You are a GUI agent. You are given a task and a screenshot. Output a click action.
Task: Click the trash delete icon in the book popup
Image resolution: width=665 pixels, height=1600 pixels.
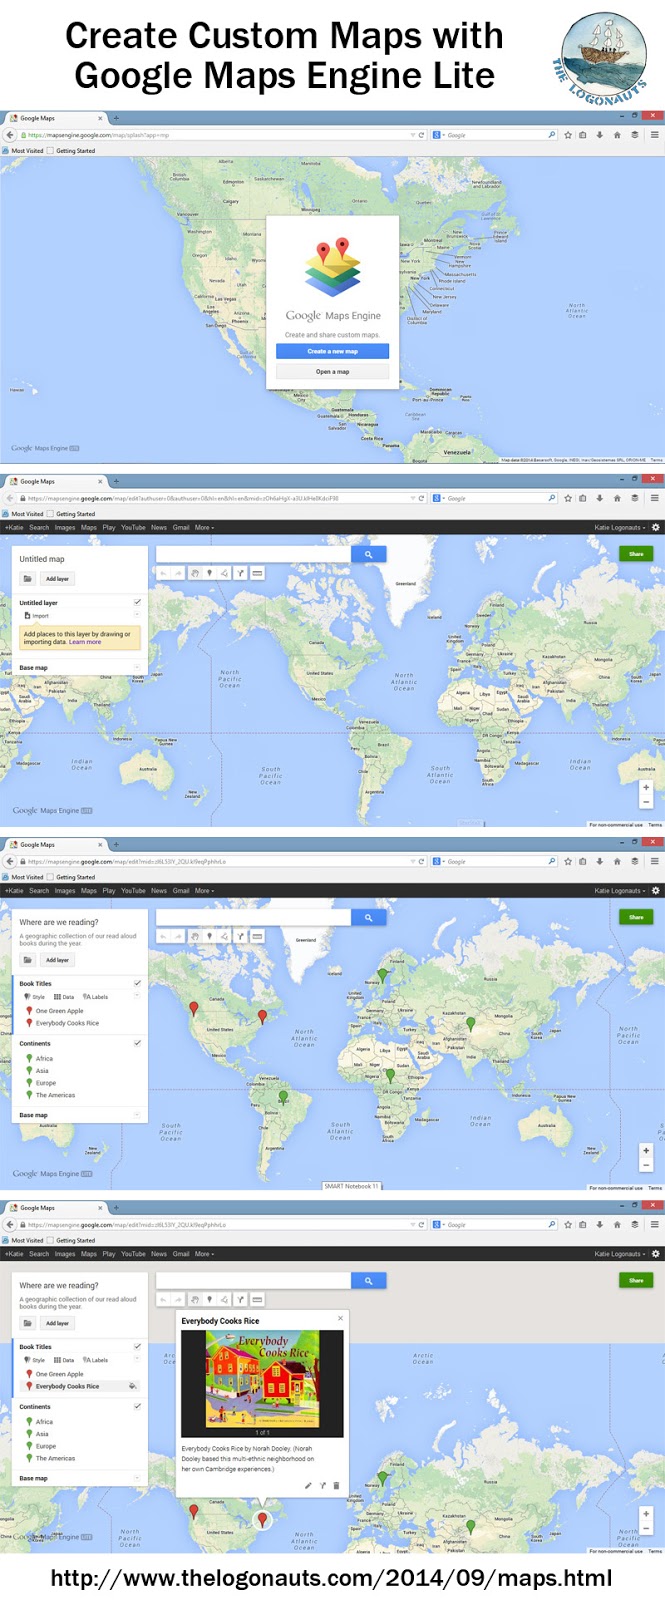336,1486
